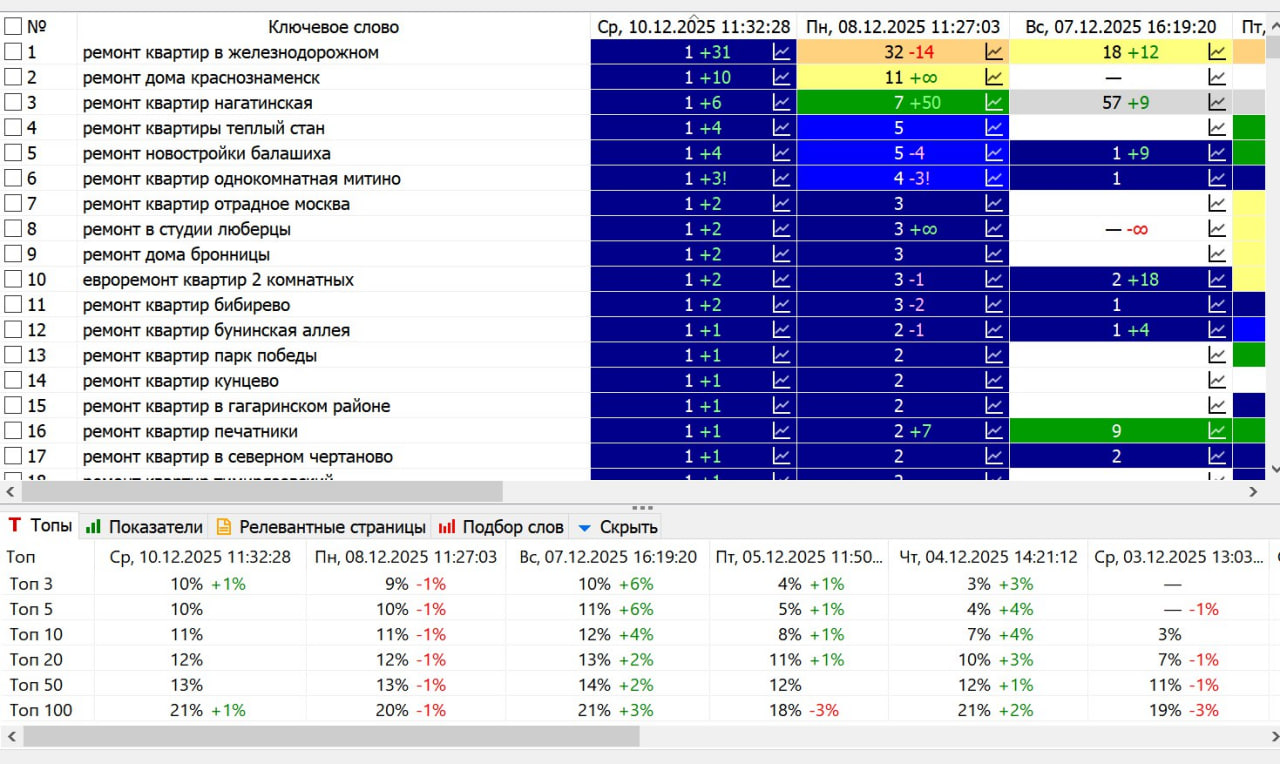Open the 08.12.2025 chart icon in row 9
The image size is (1280, 764).
pos(994,254)
